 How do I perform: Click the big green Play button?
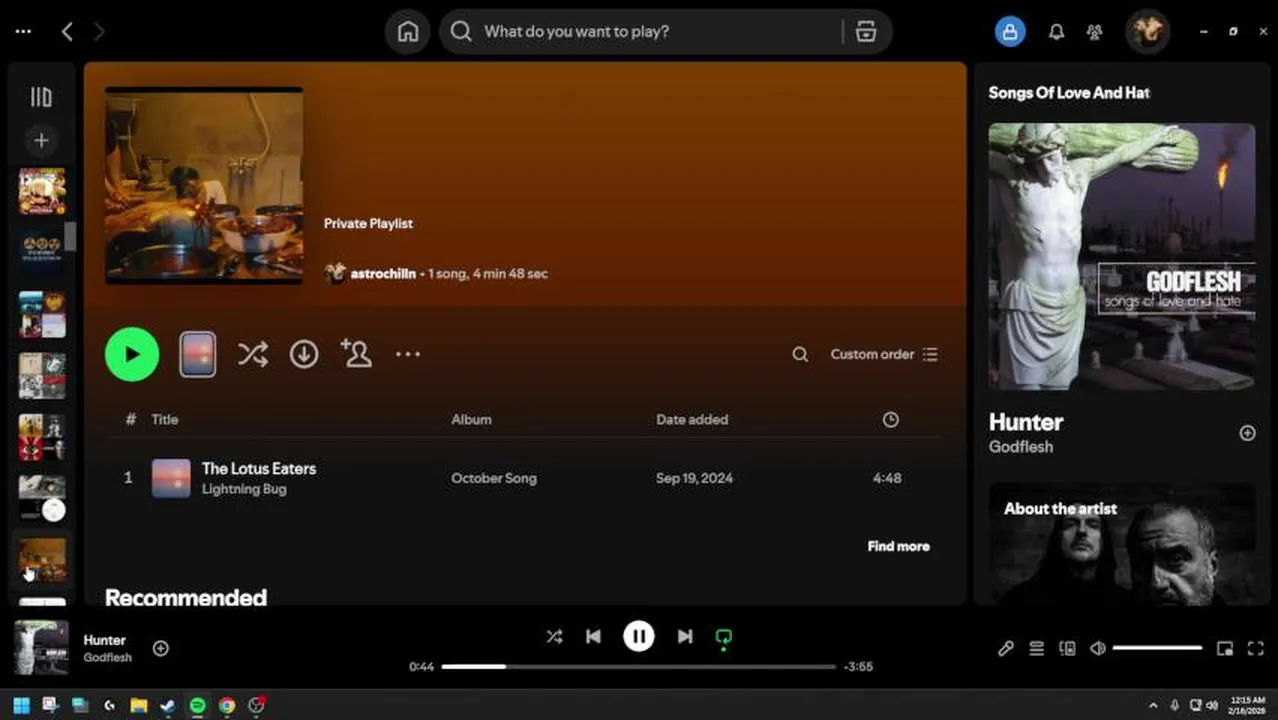132,354
